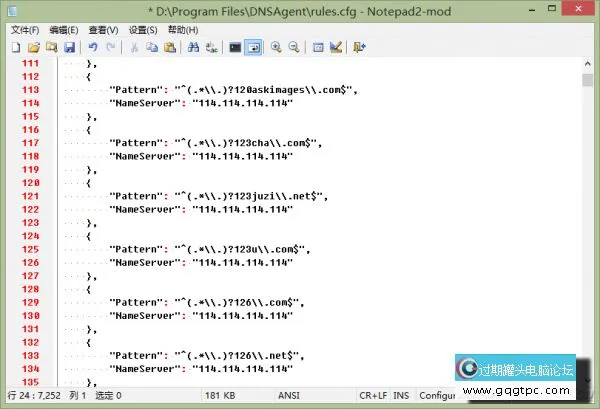Click the greyed Redo arrow icon
Image resolution: width=600 pixels, height=409 pixels.
click(x=111, y=47)
